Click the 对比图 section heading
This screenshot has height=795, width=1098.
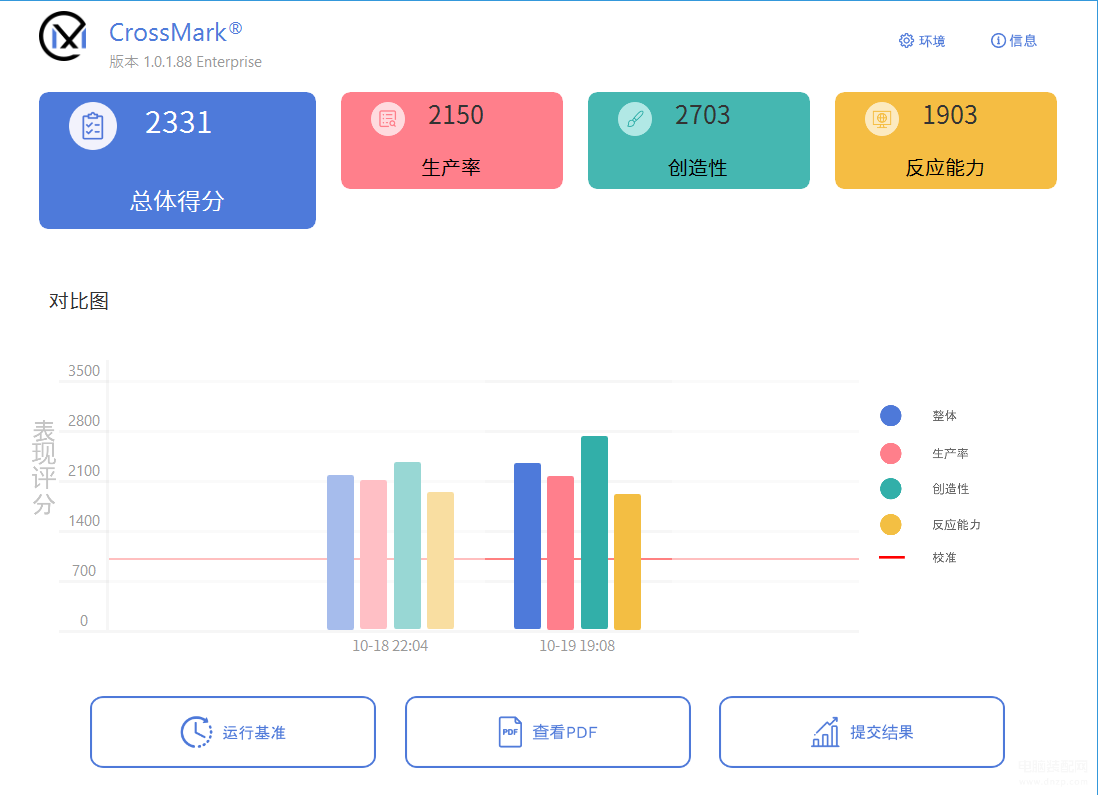click(x=78, y=301)
